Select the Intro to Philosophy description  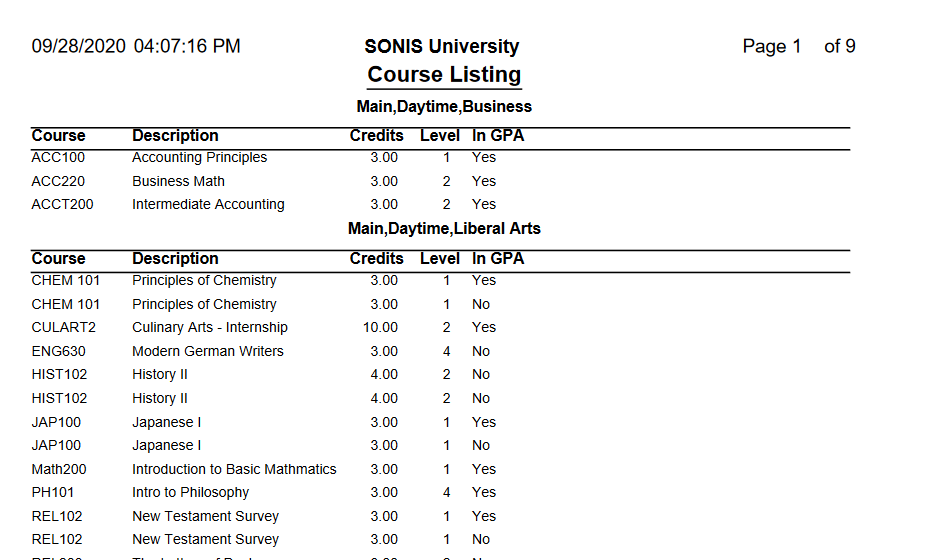[x=191, y=493]
